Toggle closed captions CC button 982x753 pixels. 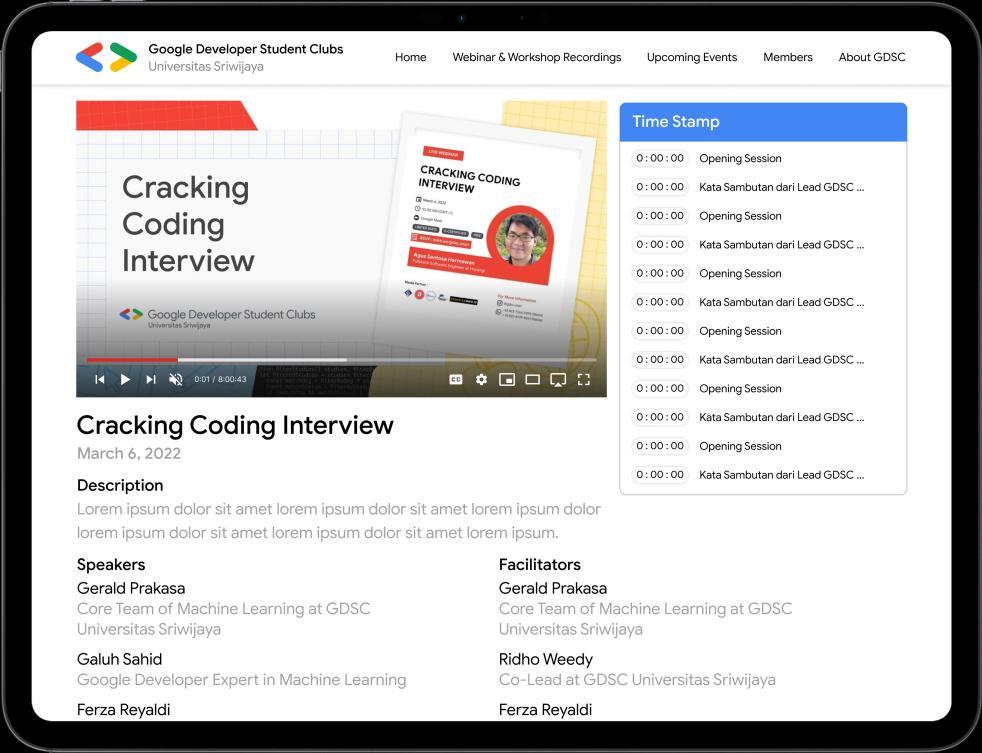click(456, 379)
